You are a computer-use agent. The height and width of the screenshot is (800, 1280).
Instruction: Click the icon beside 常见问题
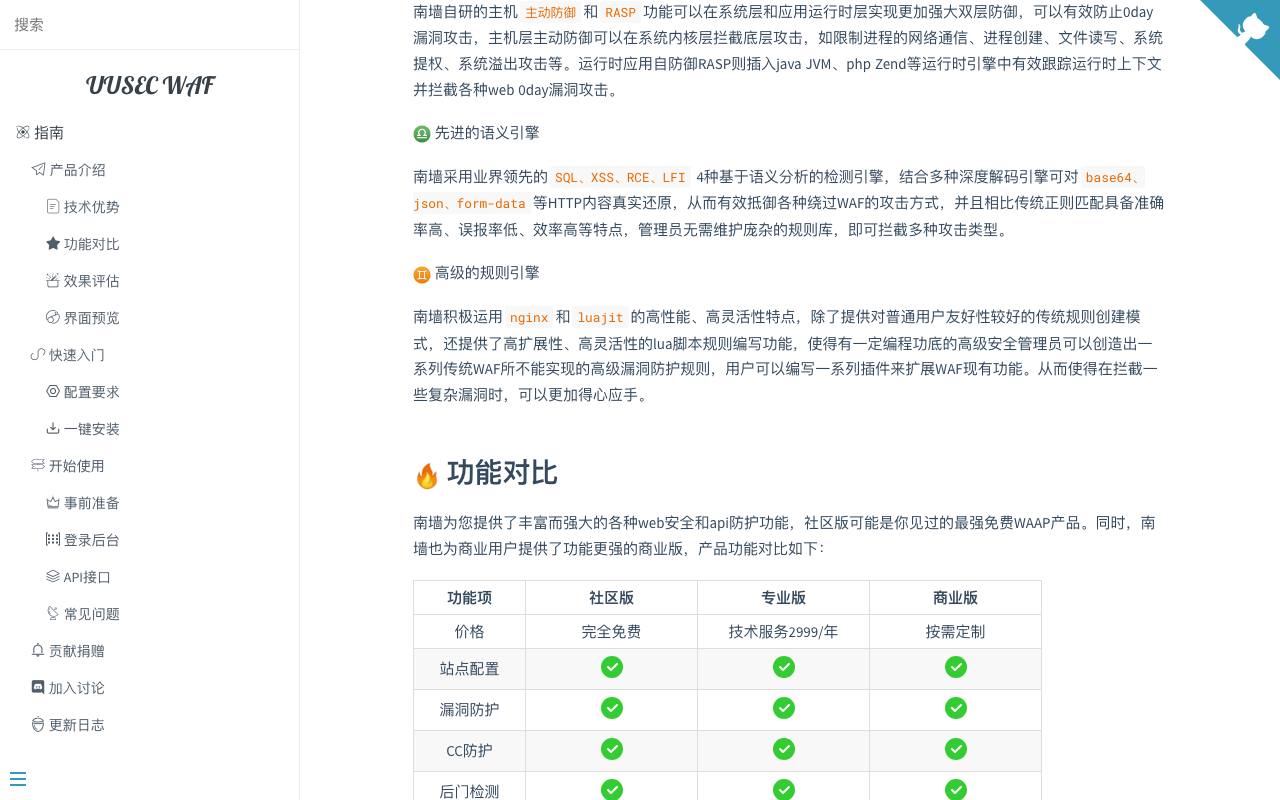[x=53, y=613]
